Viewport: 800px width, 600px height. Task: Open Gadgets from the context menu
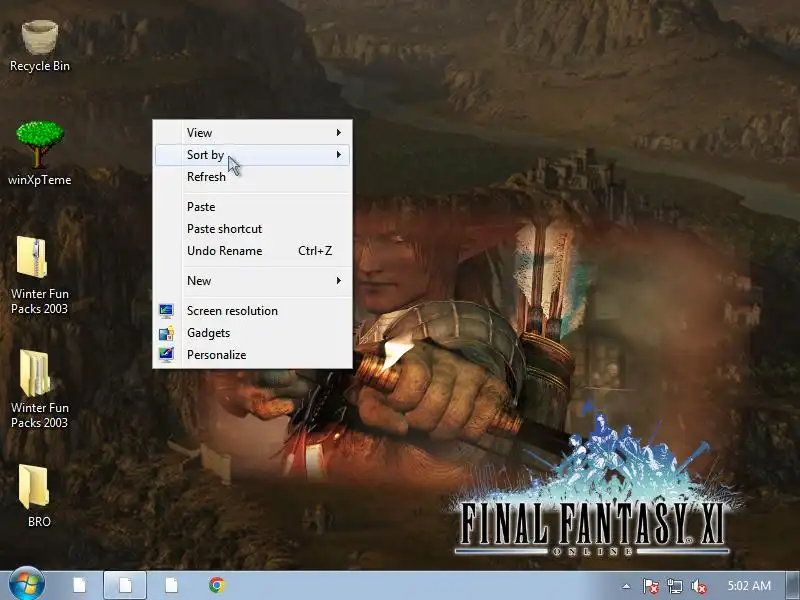[253, 333]
